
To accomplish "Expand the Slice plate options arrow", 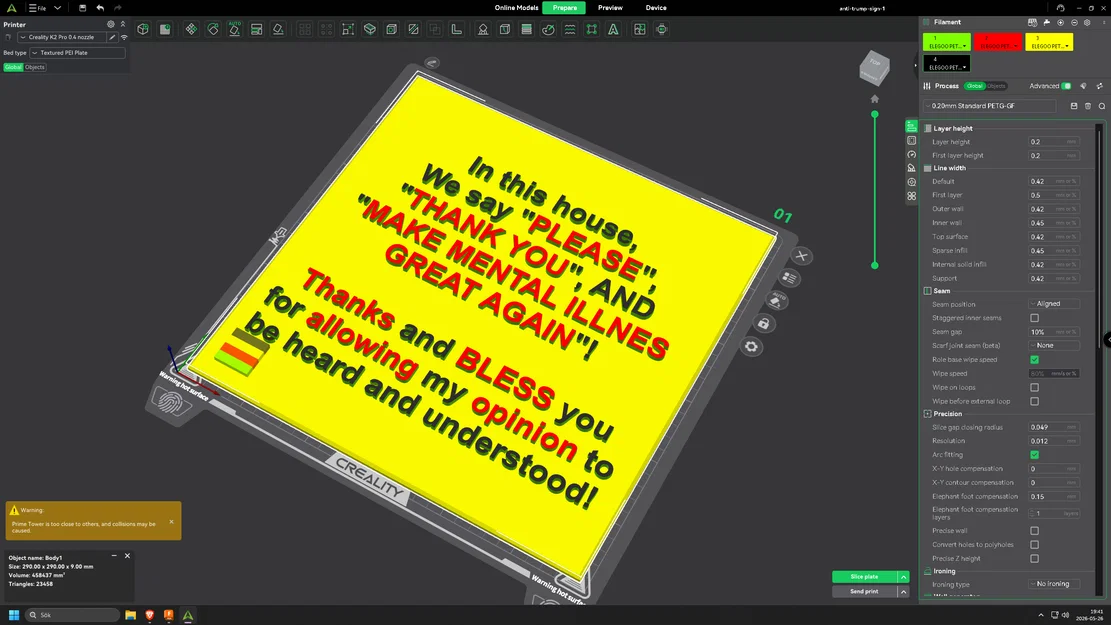I will [903, 577].
